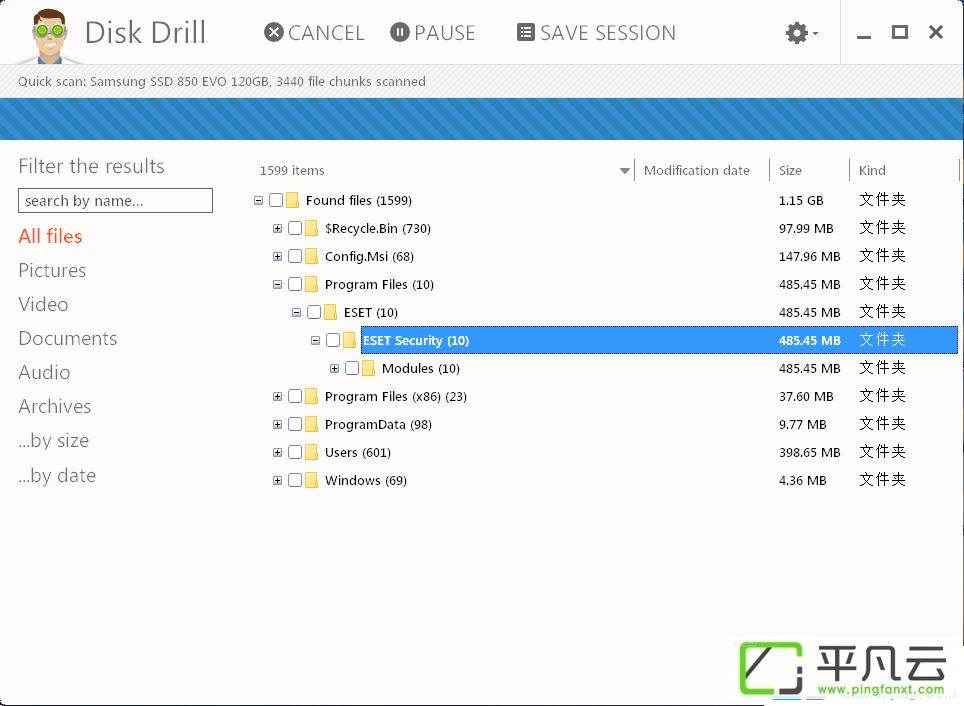Click the SAVE SESSION button label
Screen dimensions: 964x706
point(608,33)
